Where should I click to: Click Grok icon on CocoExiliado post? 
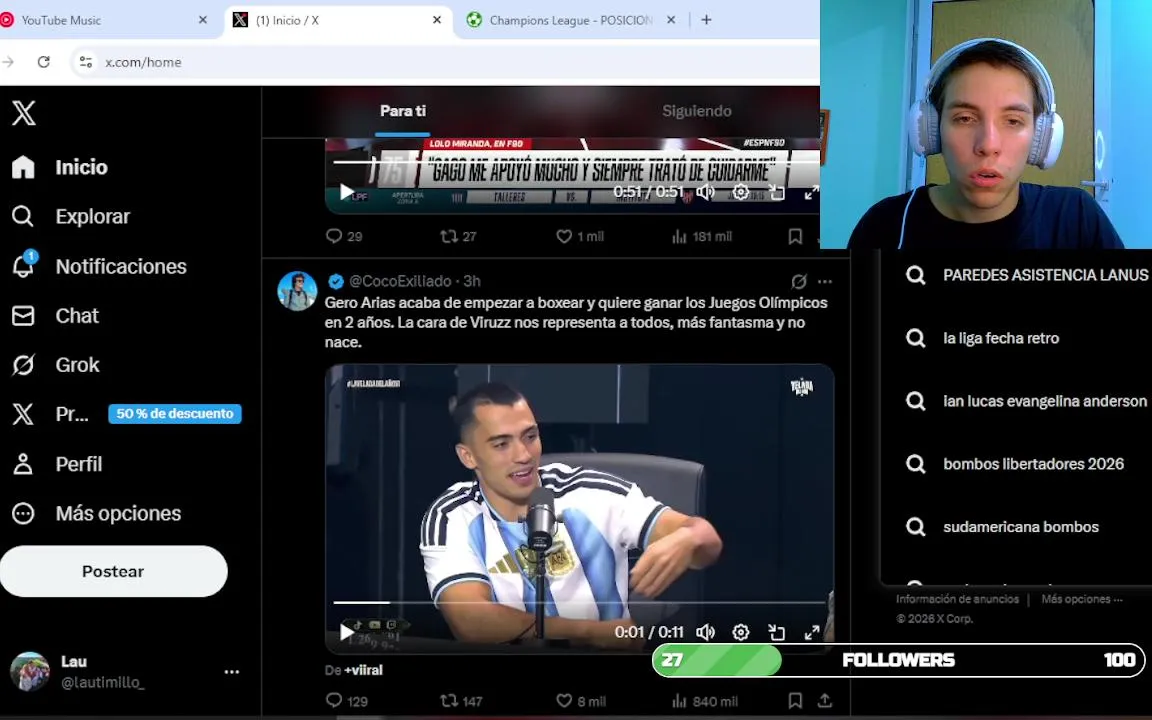[799, 281]
